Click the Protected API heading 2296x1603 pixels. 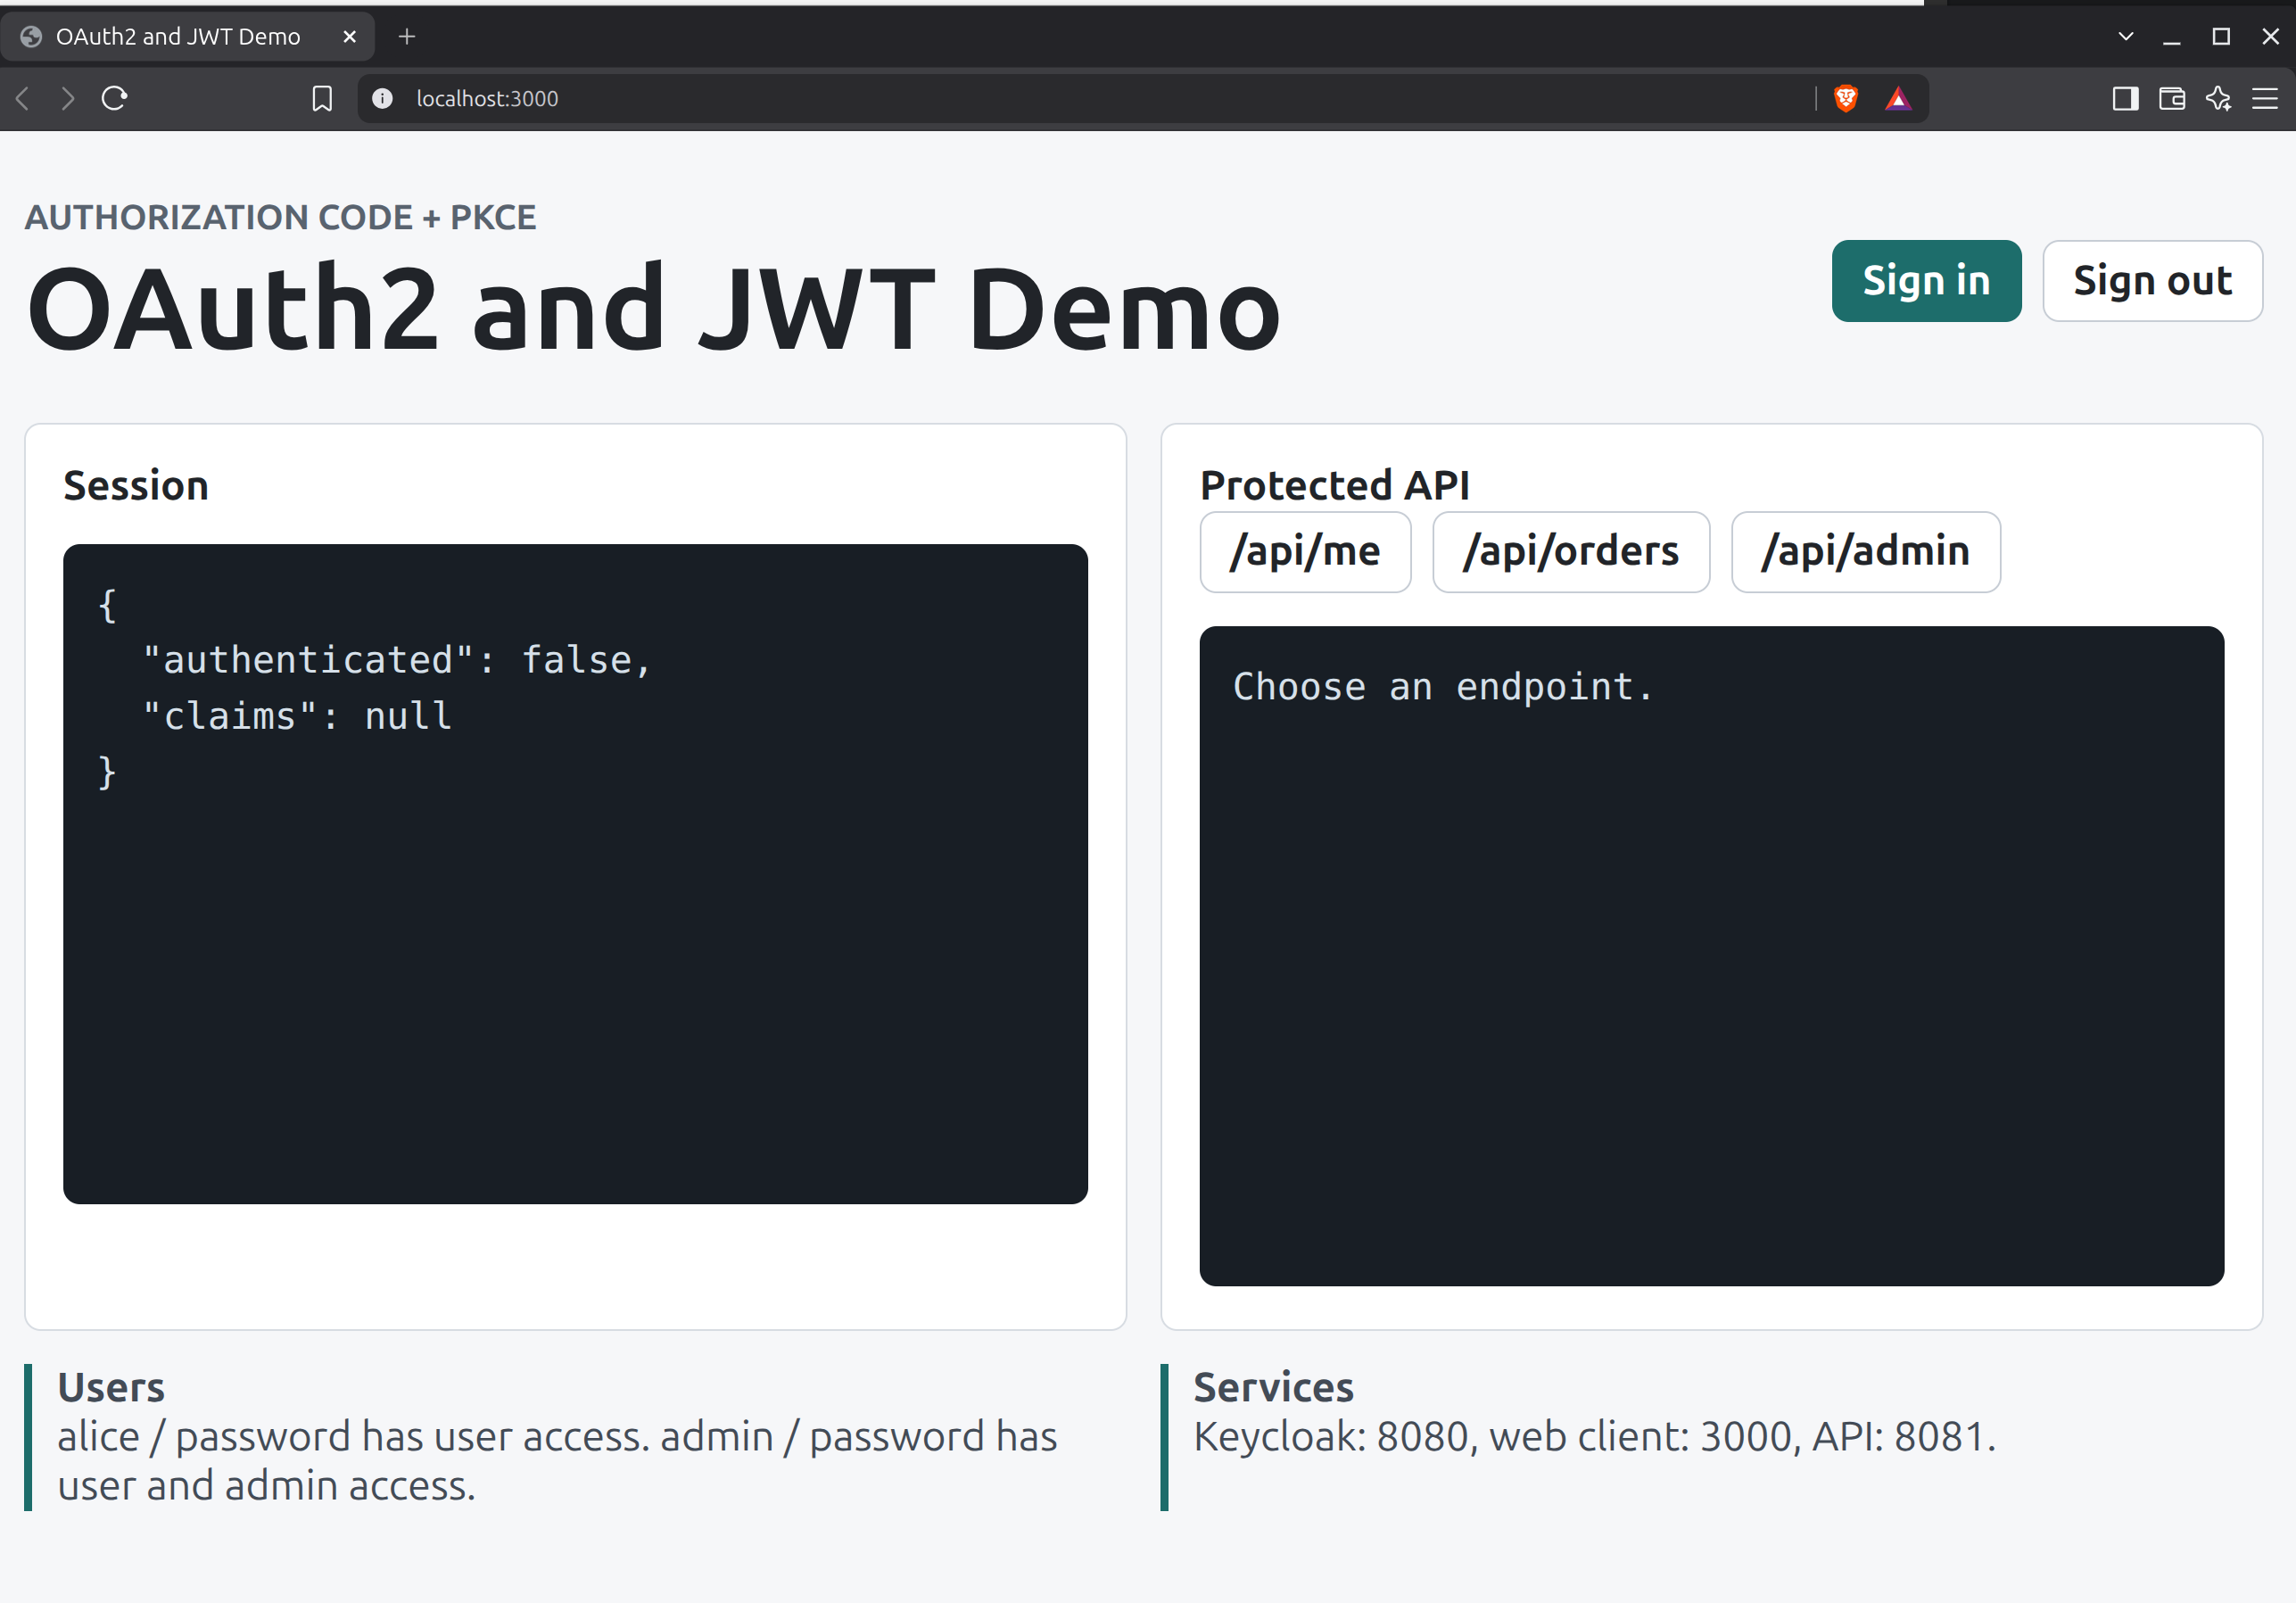(x=1335, y=486)
